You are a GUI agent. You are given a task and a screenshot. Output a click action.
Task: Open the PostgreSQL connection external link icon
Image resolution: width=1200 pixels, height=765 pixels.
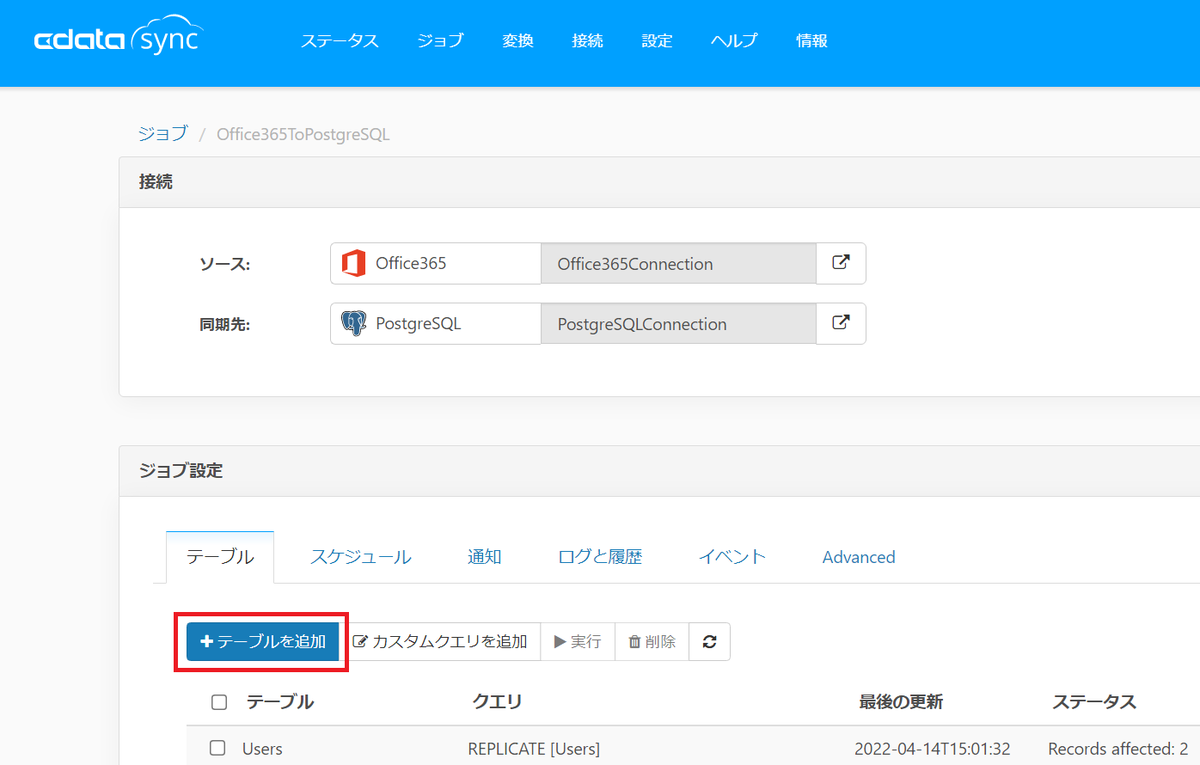(x=841, y=323)
